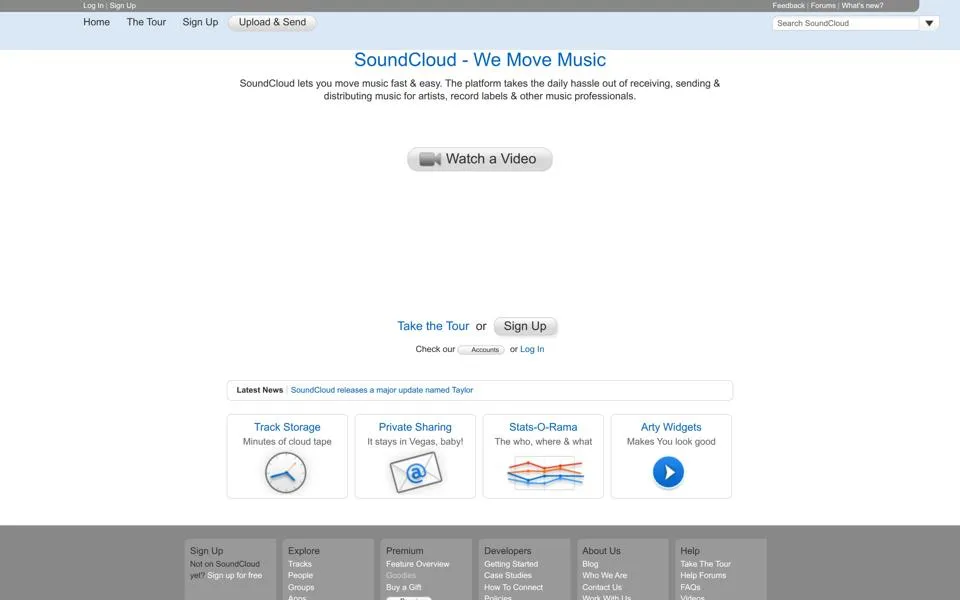Open Getting Started under Developers
The image size is (960, 600).
pos(511,564)
